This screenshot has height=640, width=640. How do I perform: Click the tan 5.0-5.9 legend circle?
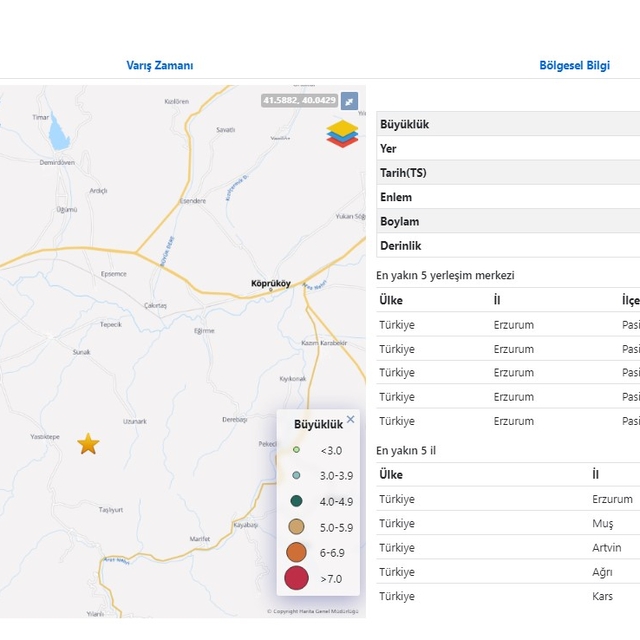pos(296,527)
